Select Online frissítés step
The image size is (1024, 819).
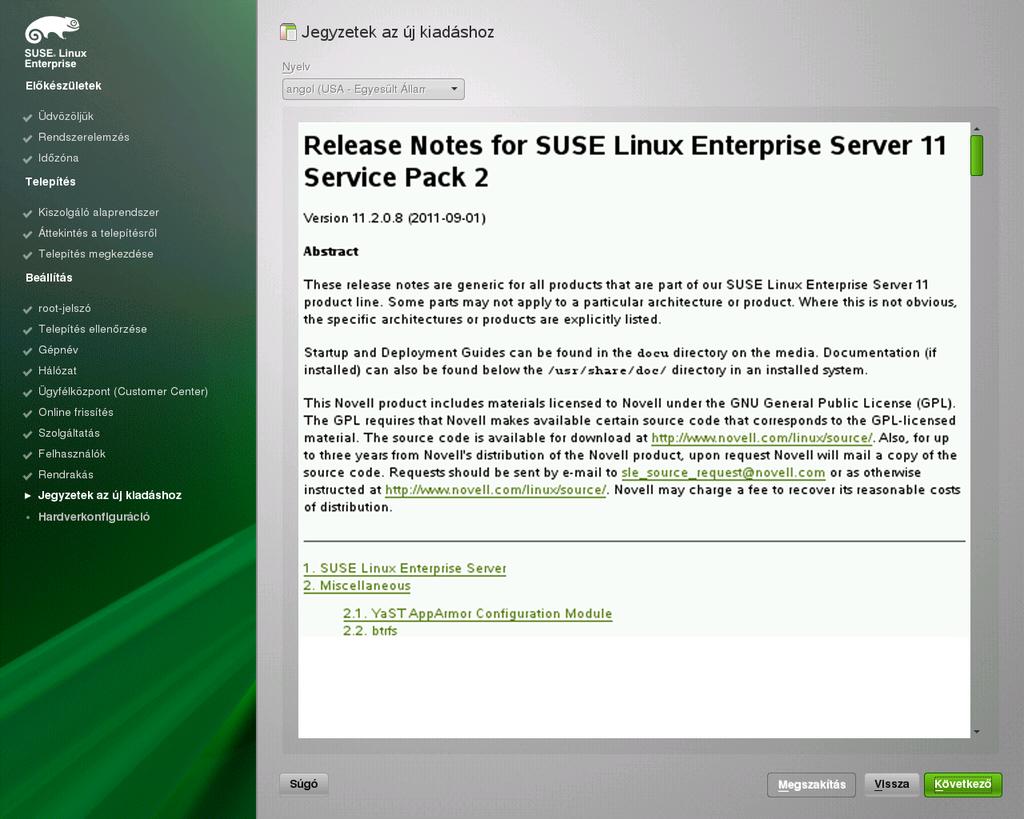(76, 412)
